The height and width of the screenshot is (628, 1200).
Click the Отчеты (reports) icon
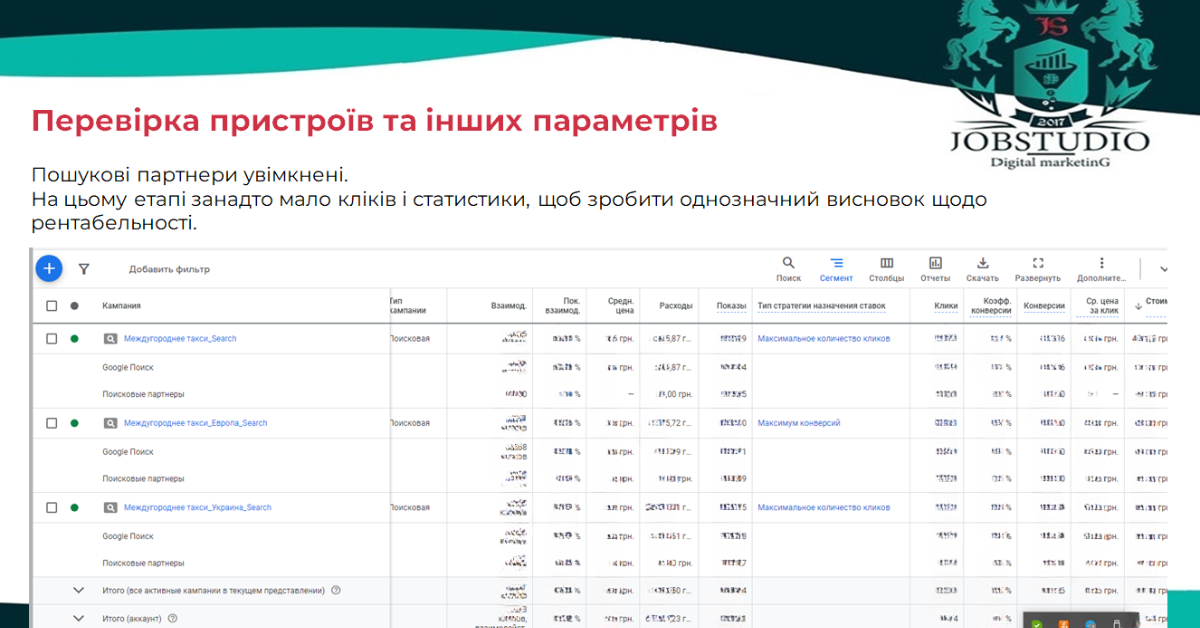click(935, 262)
